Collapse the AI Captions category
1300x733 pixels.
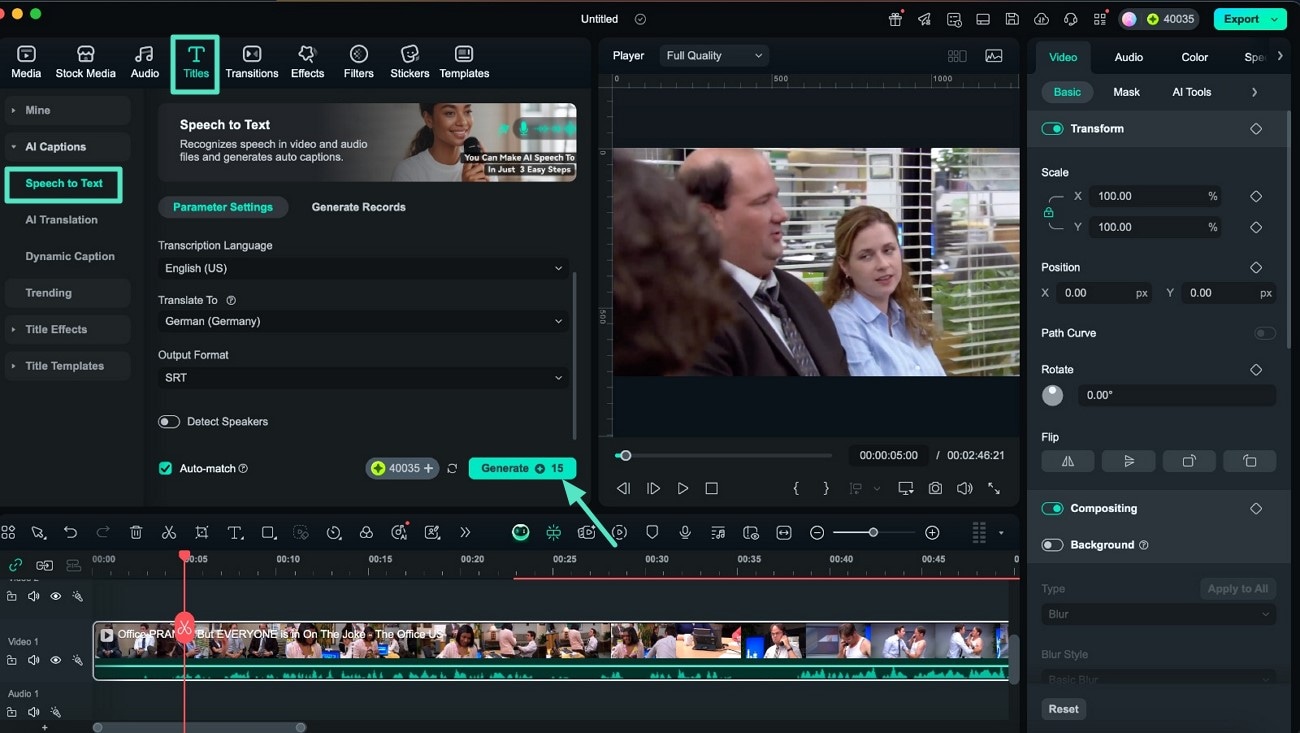point(67,147)
